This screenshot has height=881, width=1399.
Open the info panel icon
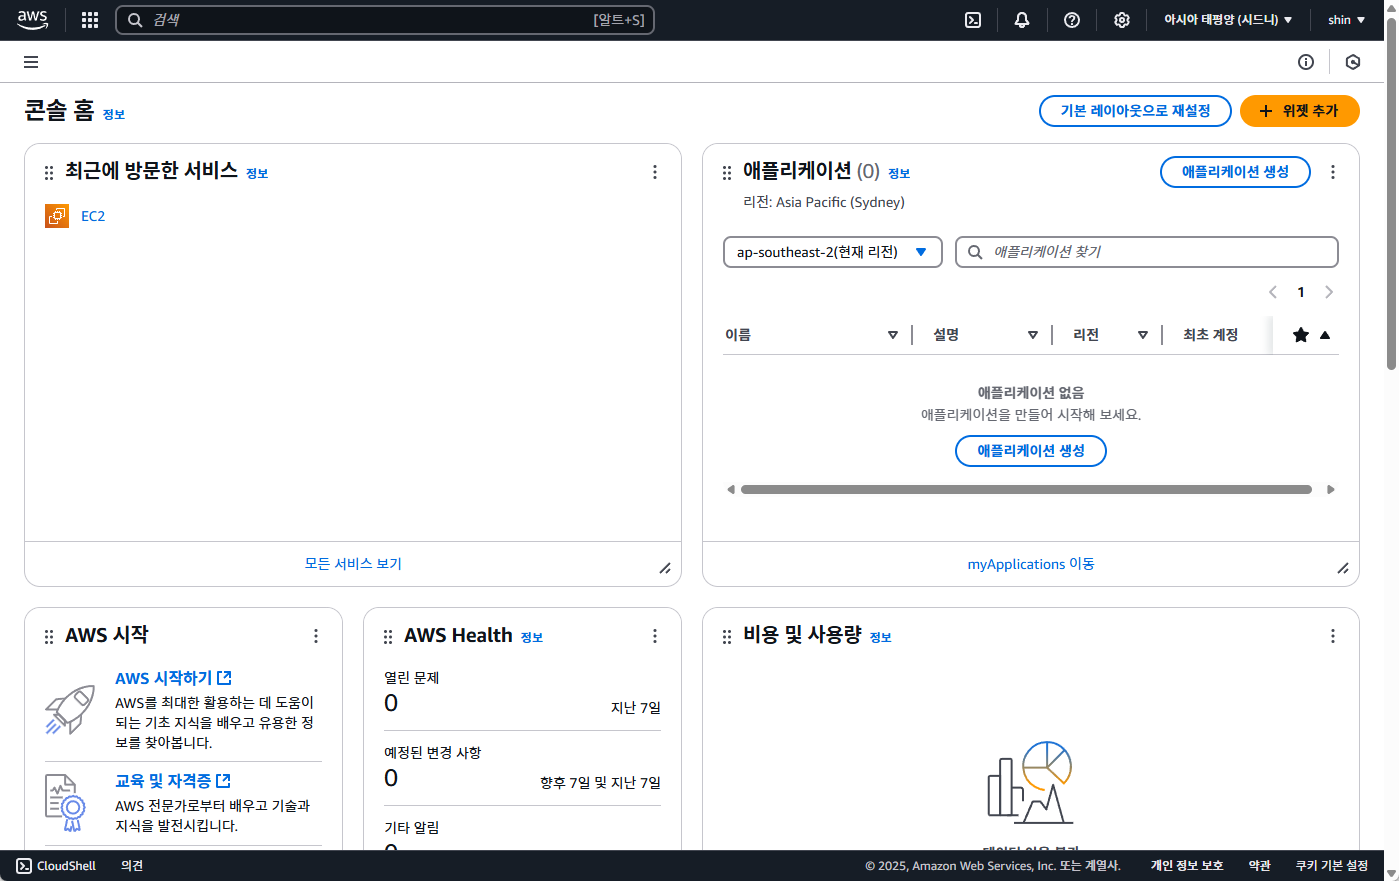pyautogui.click(x=1306, y=62)
